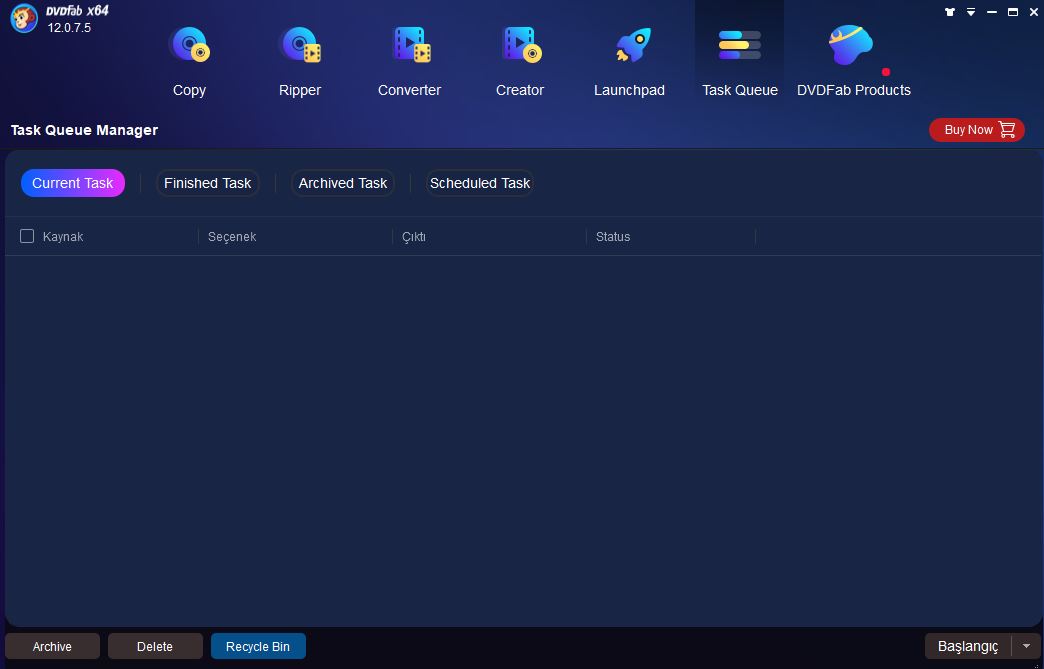Click the DVDFab monkey logo

coord(24,18)
